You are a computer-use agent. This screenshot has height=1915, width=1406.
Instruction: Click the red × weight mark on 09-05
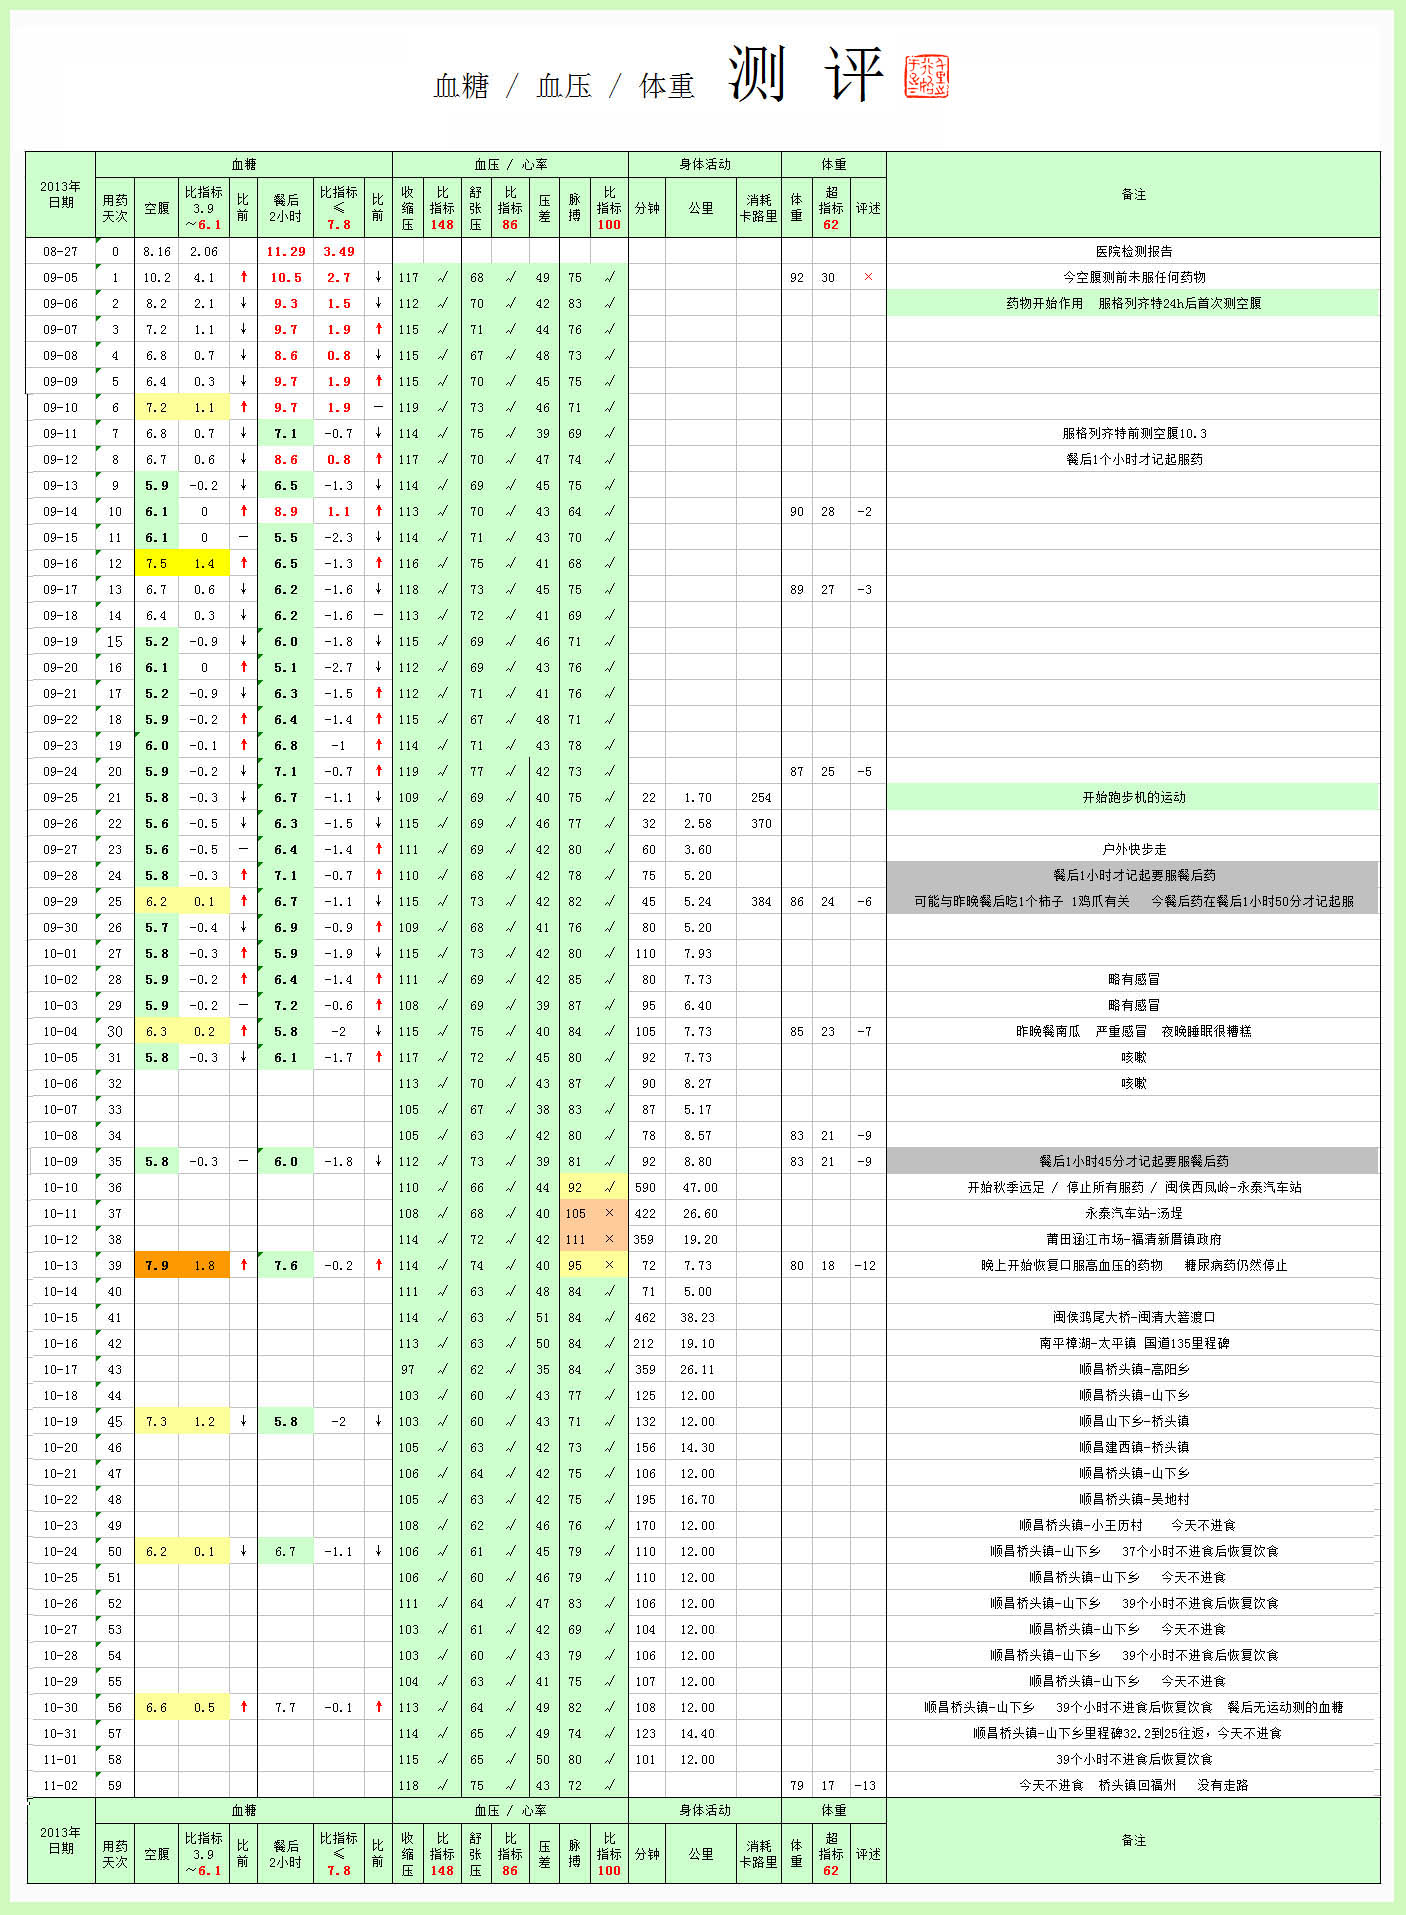pos(868,277)
